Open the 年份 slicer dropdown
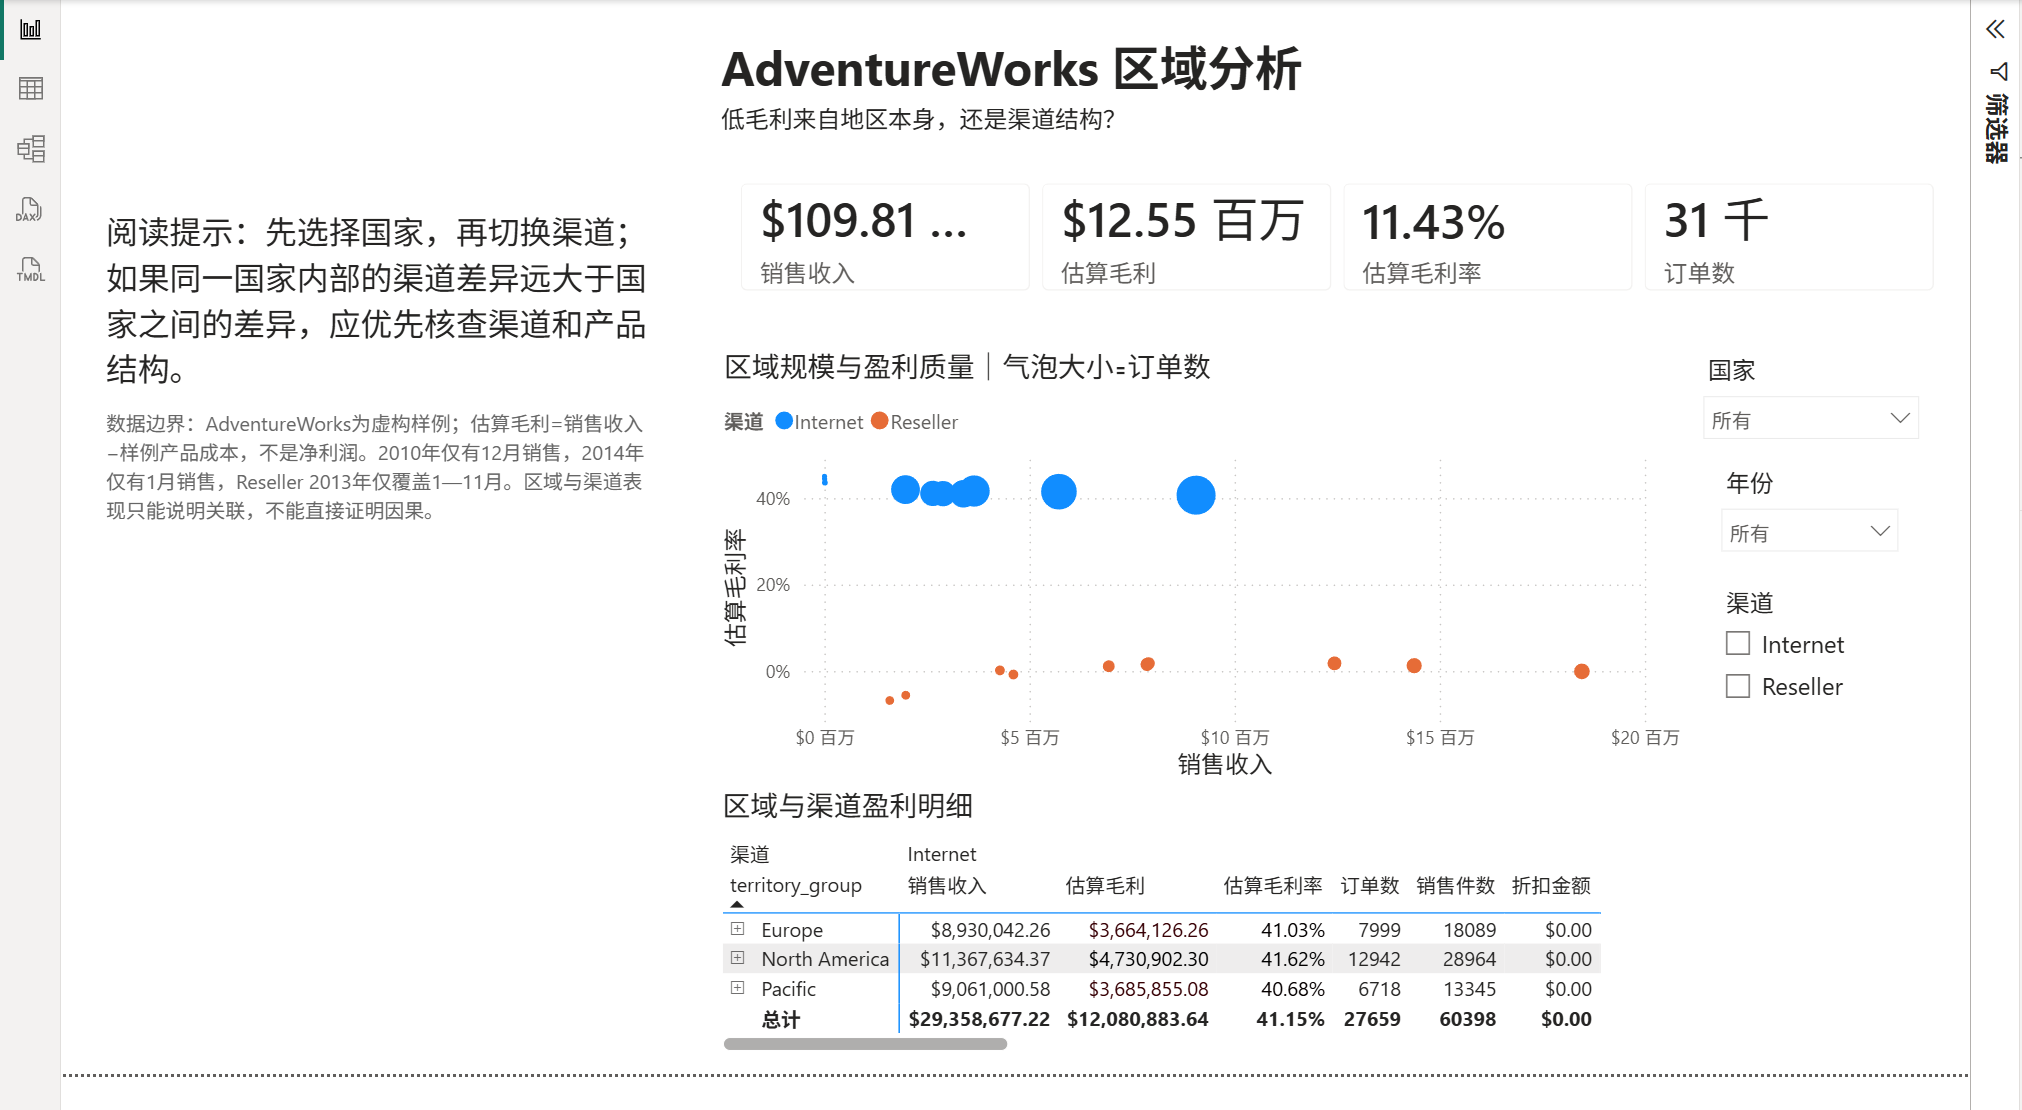Screen dimensions: 2022x1110 [1809, 531]
